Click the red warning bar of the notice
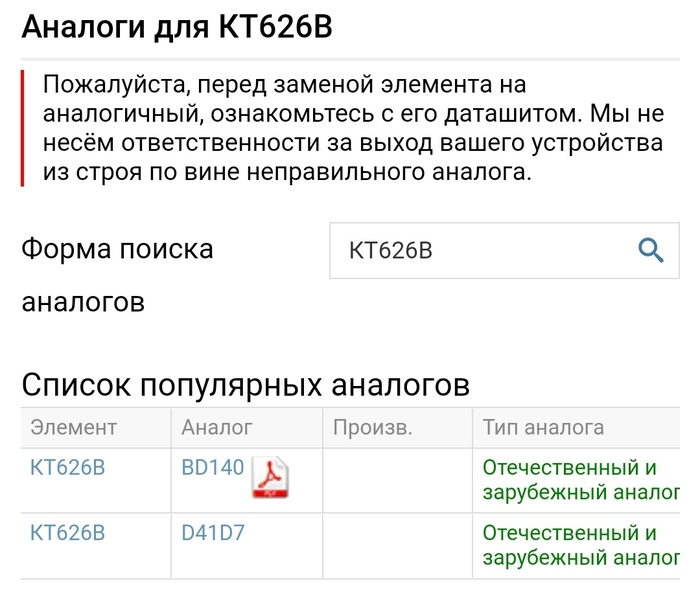This screenshot has width=700, height=601. tap(22, 128)
